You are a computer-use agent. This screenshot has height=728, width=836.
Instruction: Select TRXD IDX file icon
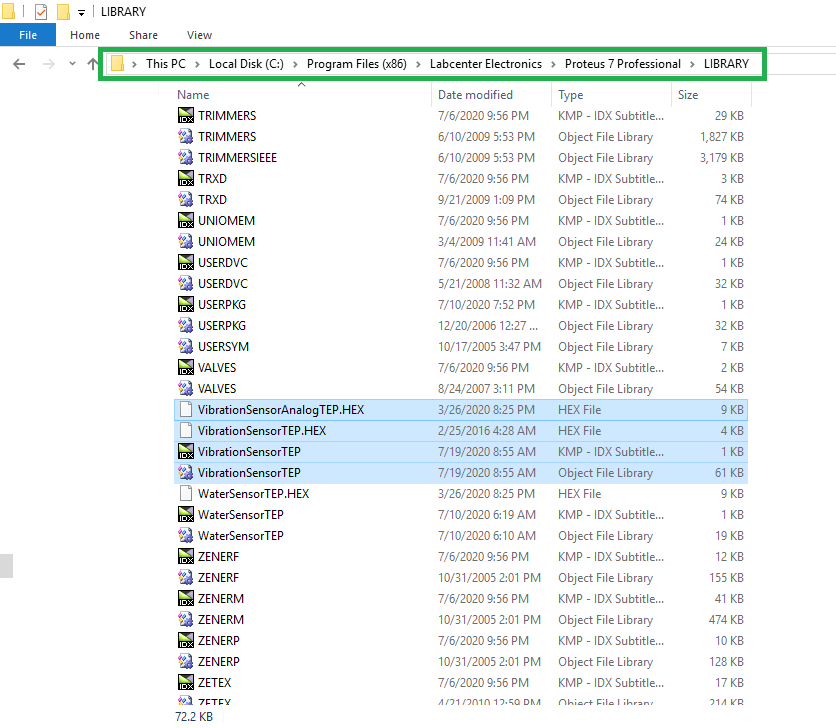point(186,179)
